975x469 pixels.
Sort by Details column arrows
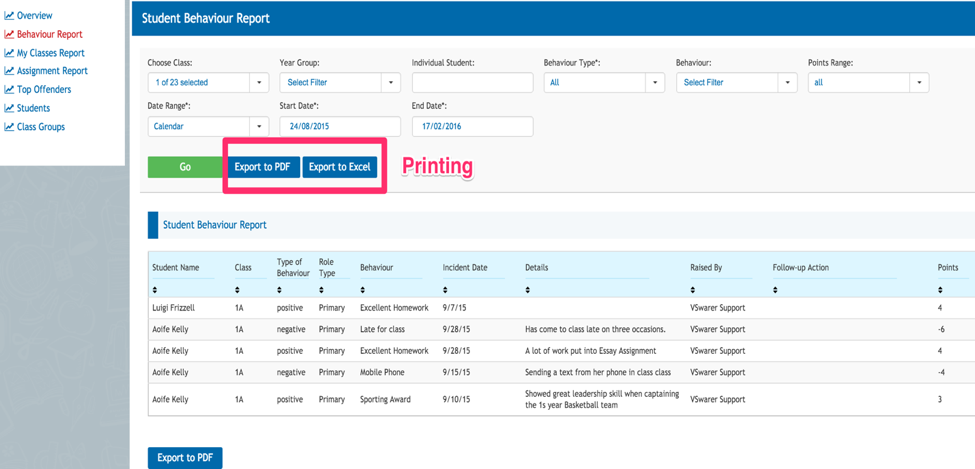point(528,290)
